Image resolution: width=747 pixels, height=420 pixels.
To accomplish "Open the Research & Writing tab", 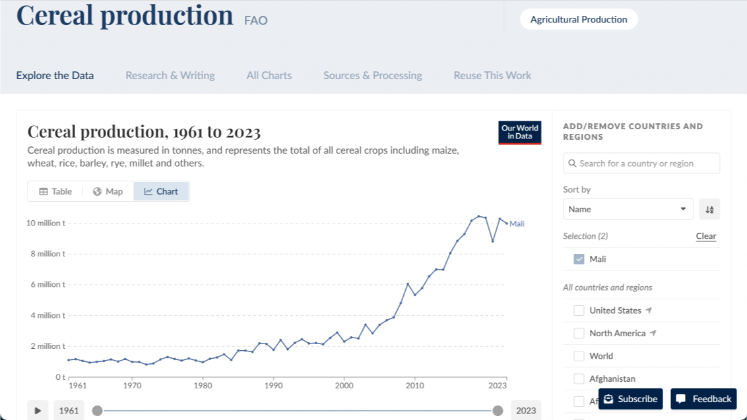I will (170, 75).
